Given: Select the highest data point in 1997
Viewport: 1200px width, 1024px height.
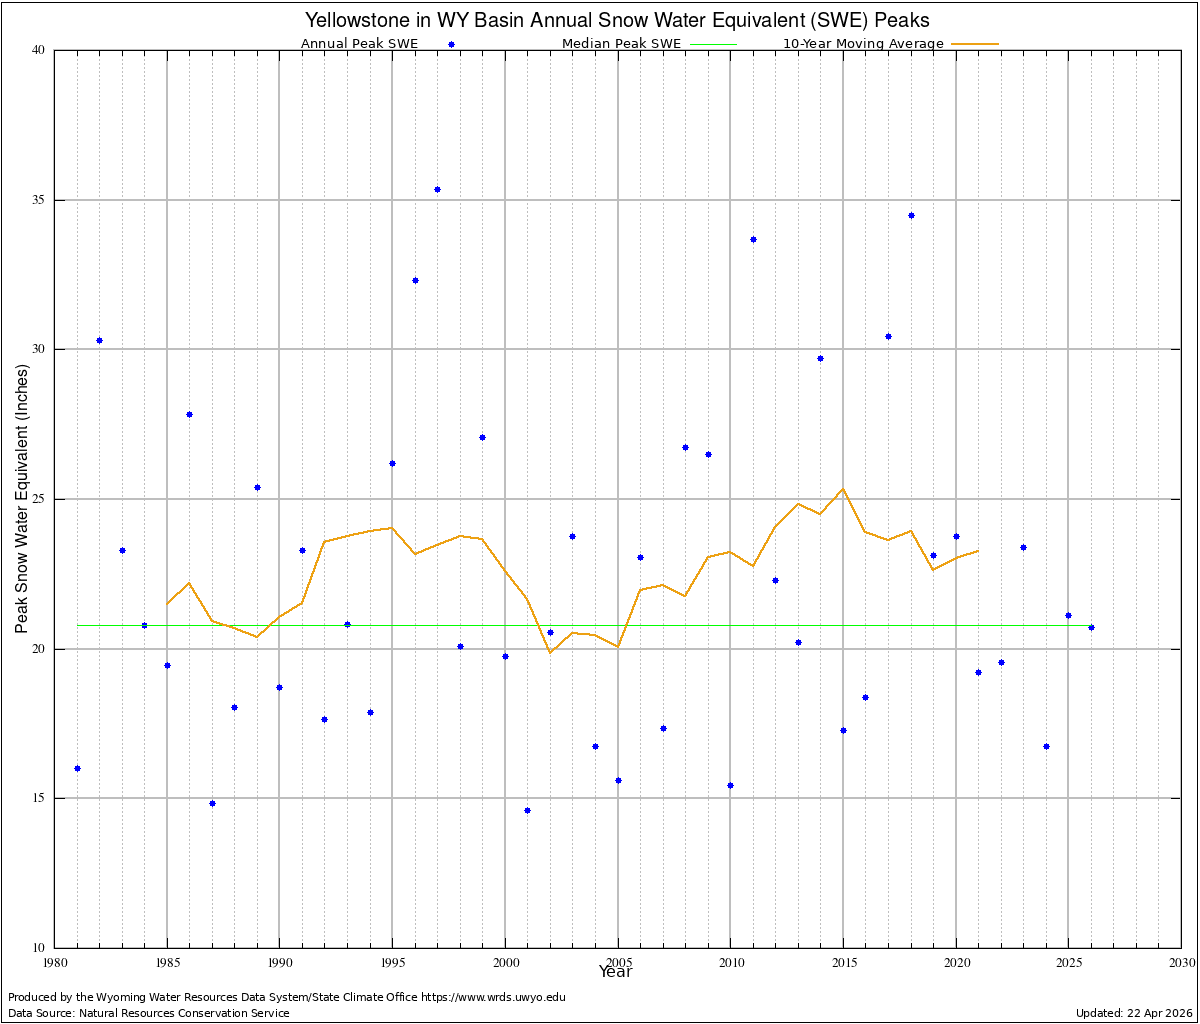Looking at the screenshot, I should [x=437, y=189].
